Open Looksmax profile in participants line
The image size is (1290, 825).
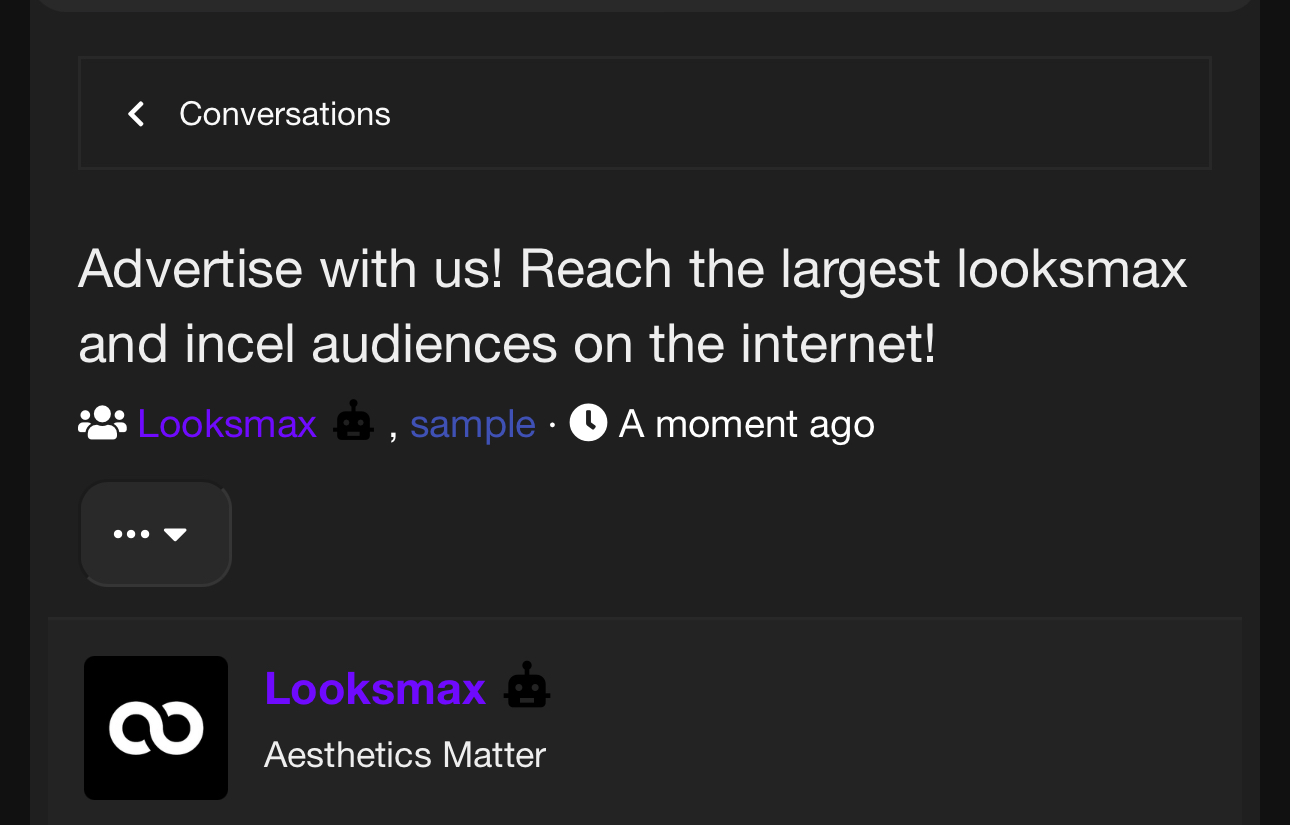point(227,424)
